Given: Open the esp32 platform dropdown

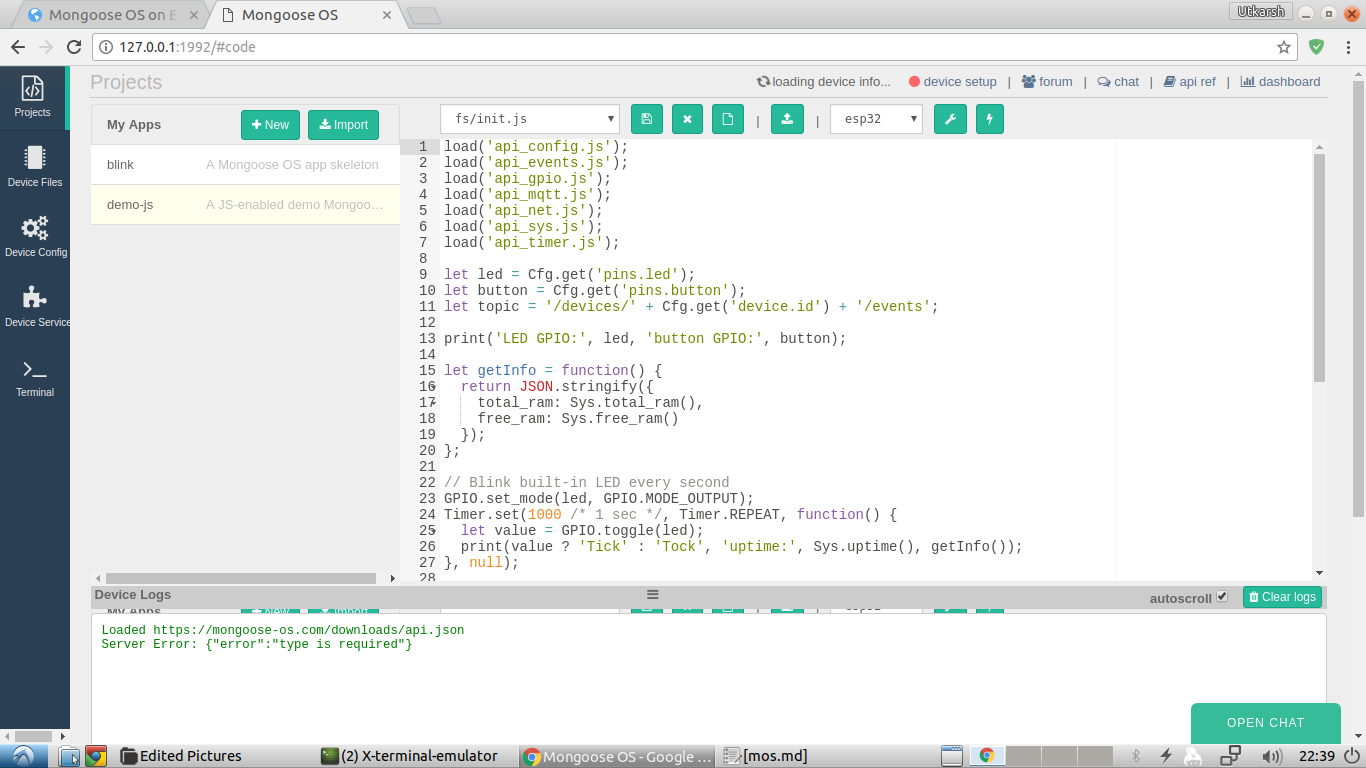Looking at the screenshot, I should 876,119.
